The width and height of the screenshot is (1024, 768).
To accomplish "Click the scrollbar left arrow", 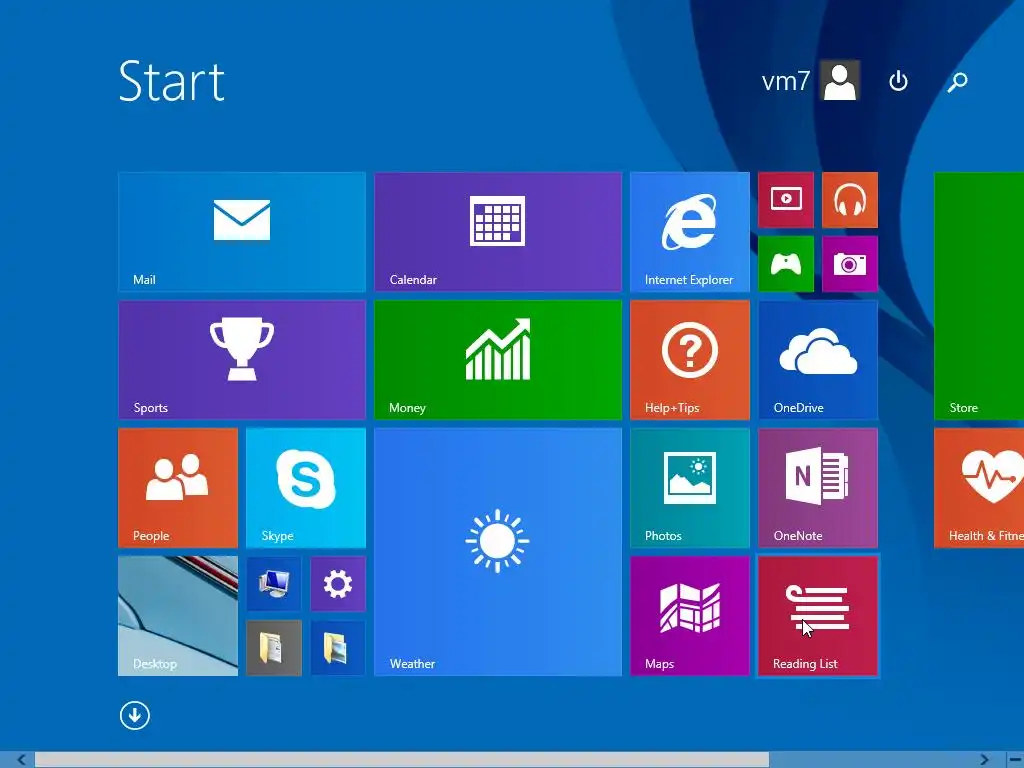I will pyautogui.click(x=22, y=760).
